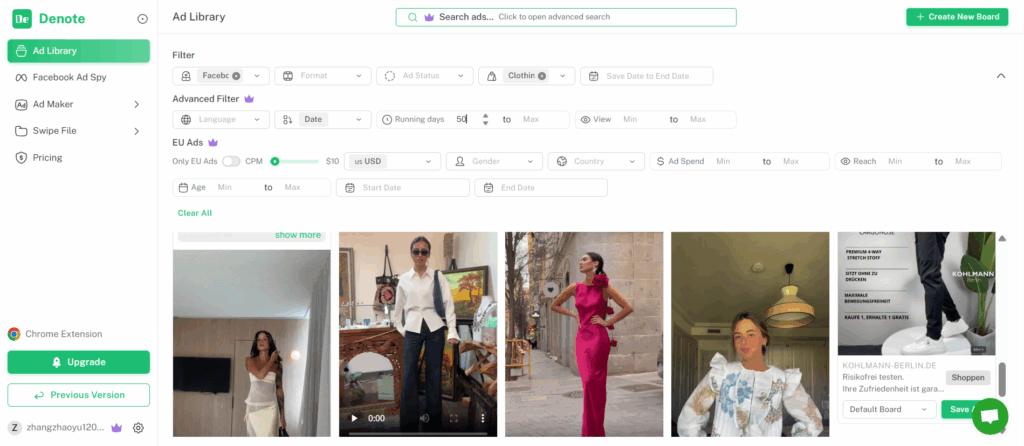Viewport: 1024px width, 446px height.
Task: Click the Chrome Extension link
Action: point(56,334)
